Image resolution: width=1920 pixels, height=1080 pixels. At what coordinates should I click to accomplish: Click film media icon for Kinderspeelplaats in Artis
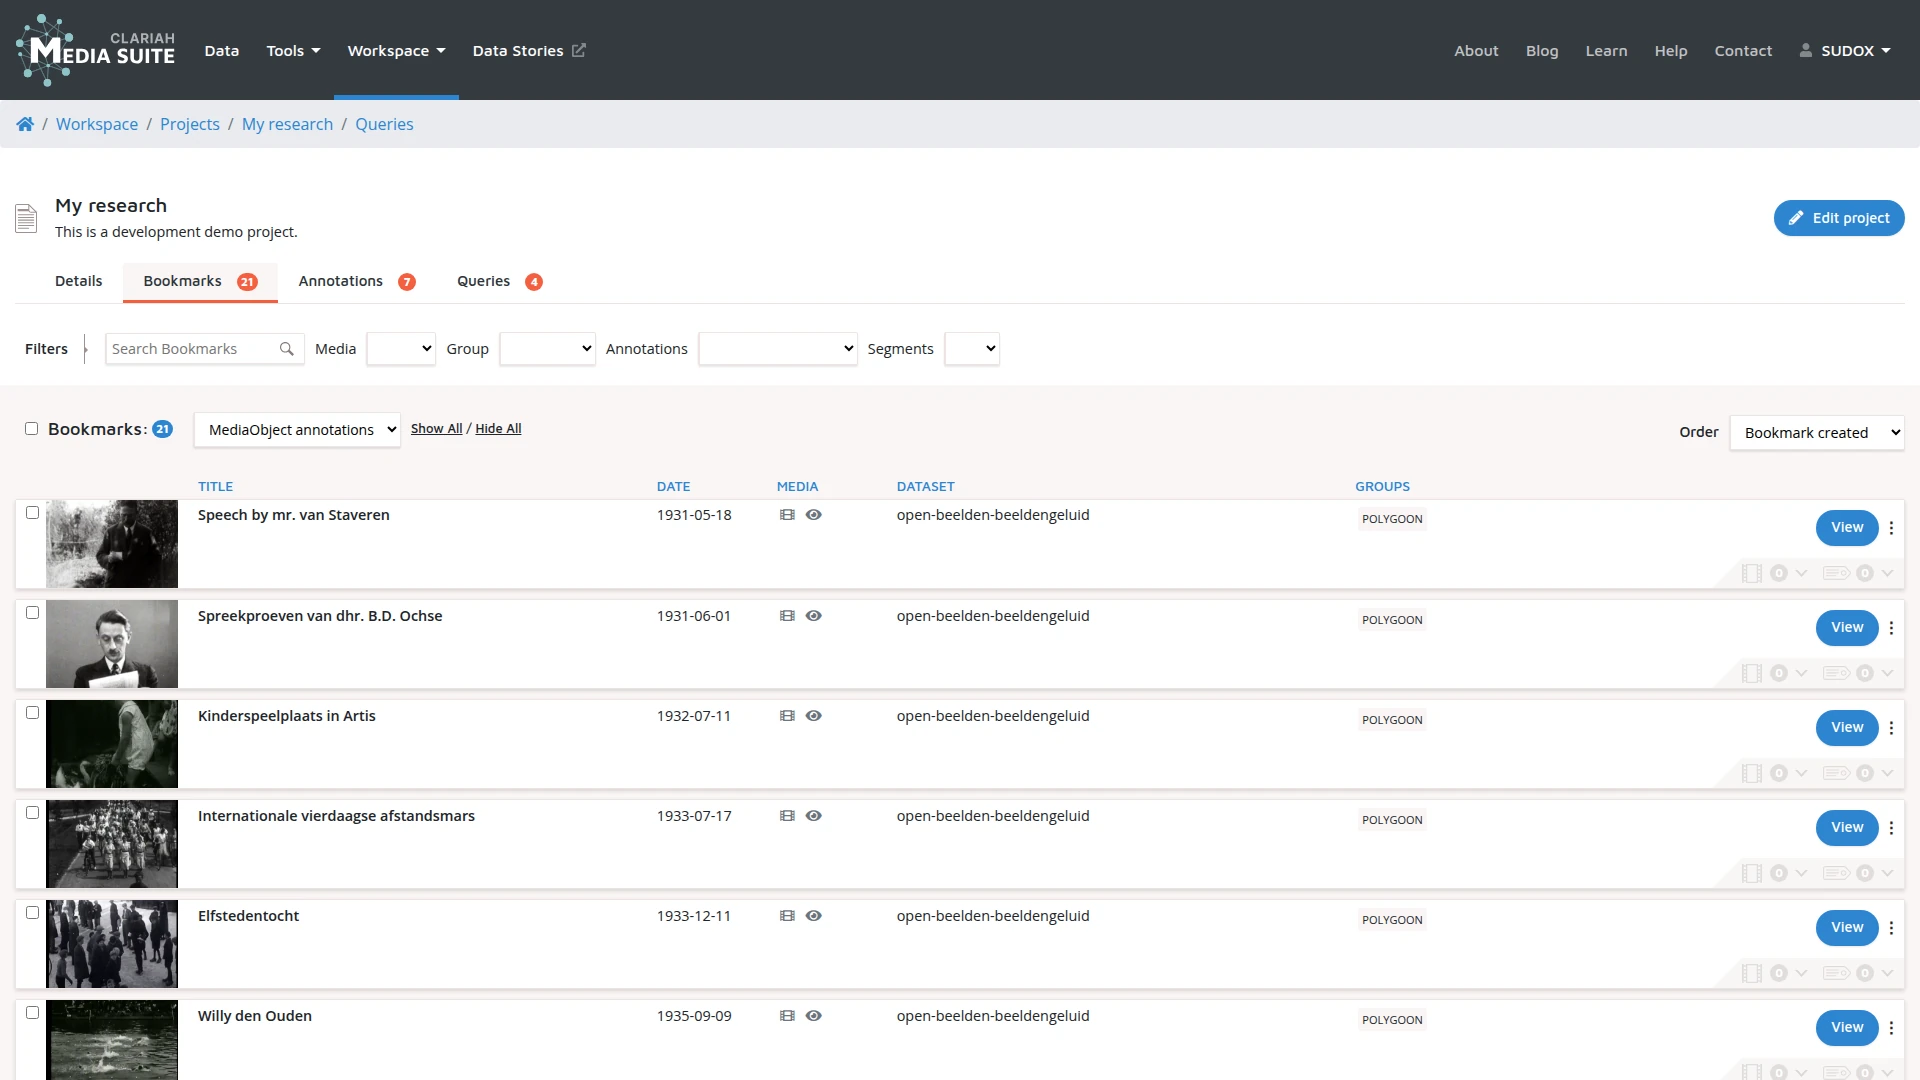(787, 716)
